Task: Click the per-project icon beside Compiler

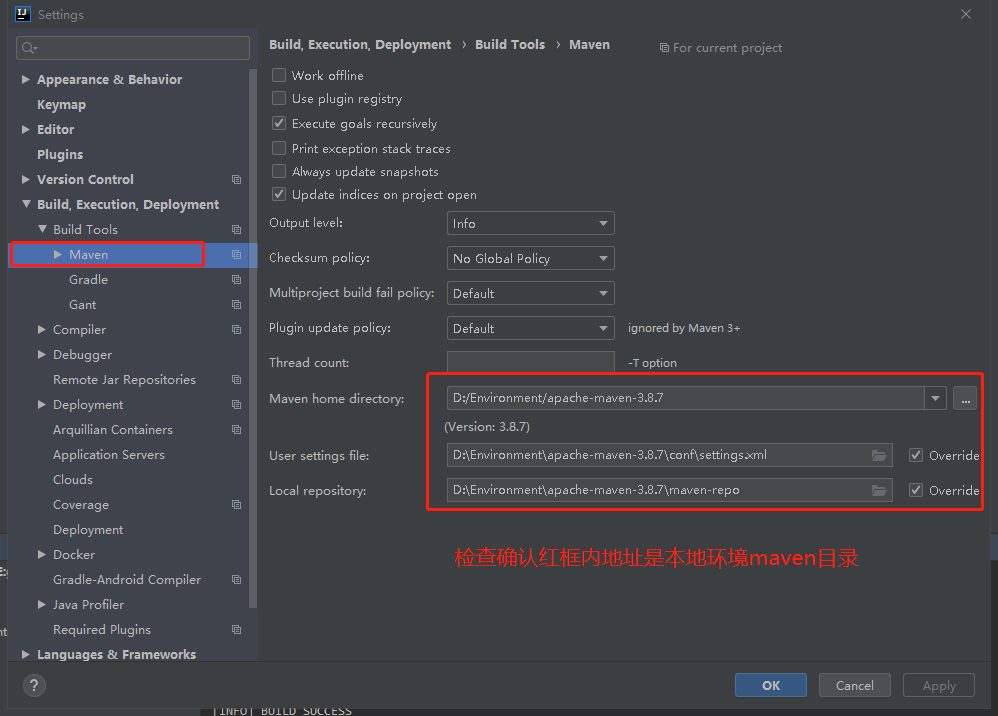Action: [x=236, y=330]
